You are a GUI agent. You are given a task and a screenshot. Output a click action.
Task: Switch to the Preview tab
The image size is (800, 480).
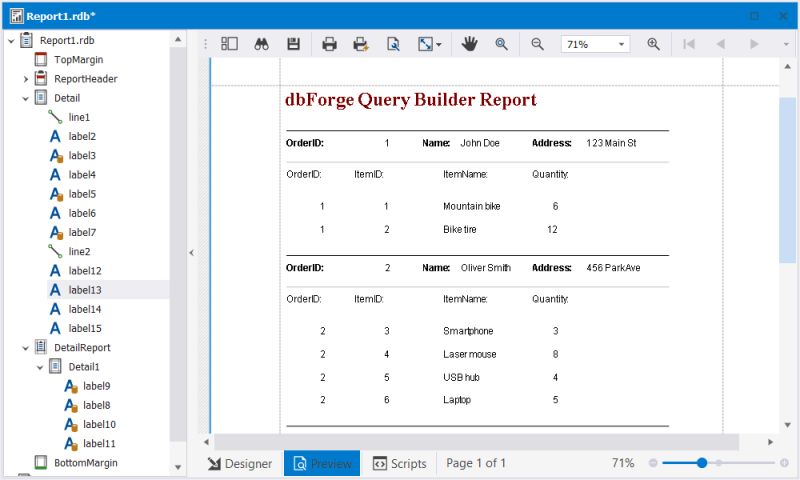(322, 463)
